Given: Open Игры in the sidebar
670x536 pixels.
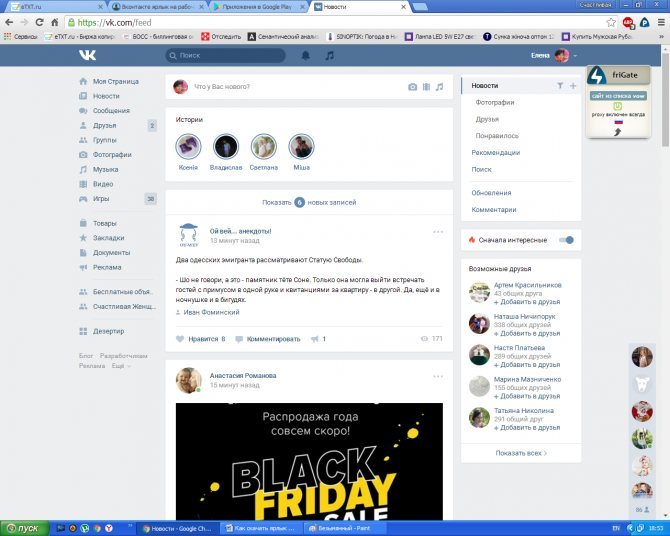Looking at the screenshot, I should pos(101,199).
